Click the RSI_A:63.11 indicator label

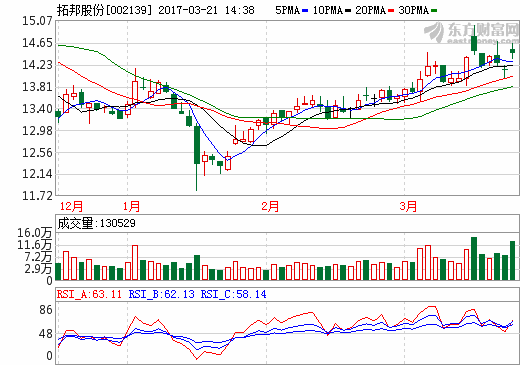(x=89, y=294)
